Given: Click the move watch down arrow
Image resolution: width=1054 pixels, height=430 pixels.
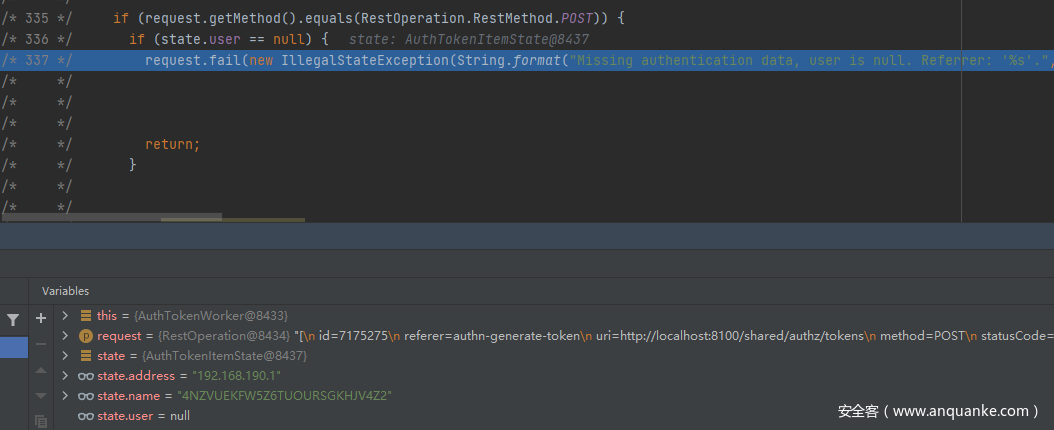Looking at the screenshot, I should [41, 395].
